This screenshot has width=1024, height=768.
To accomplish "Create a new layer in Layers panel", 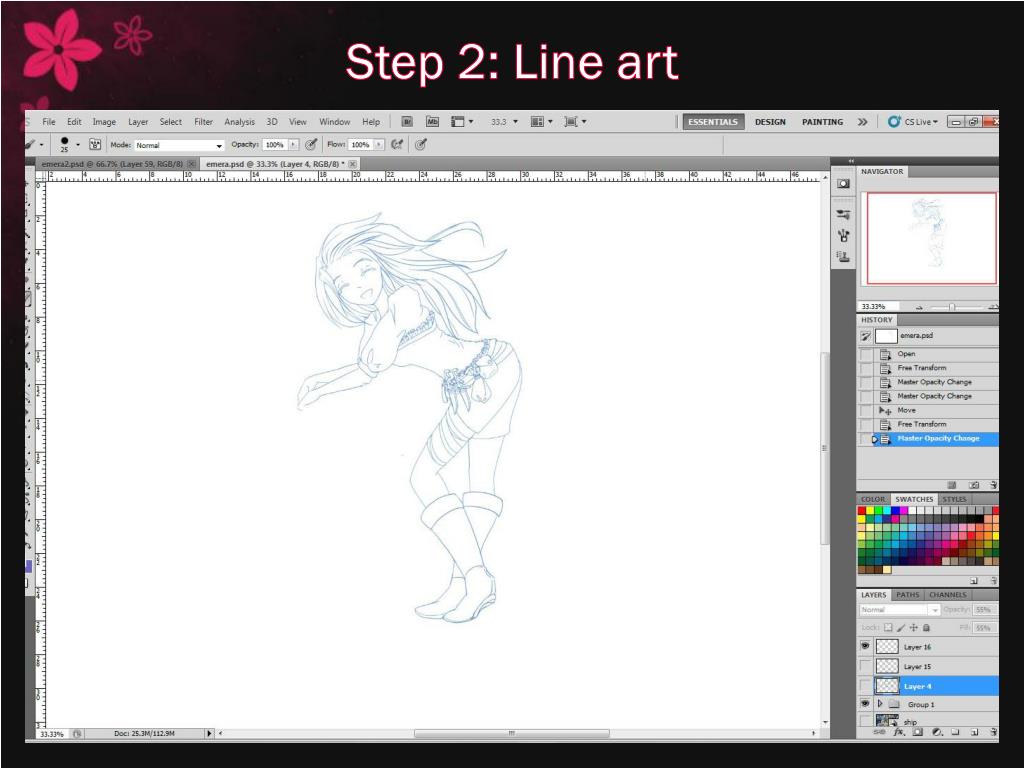I will coord(974,732).
